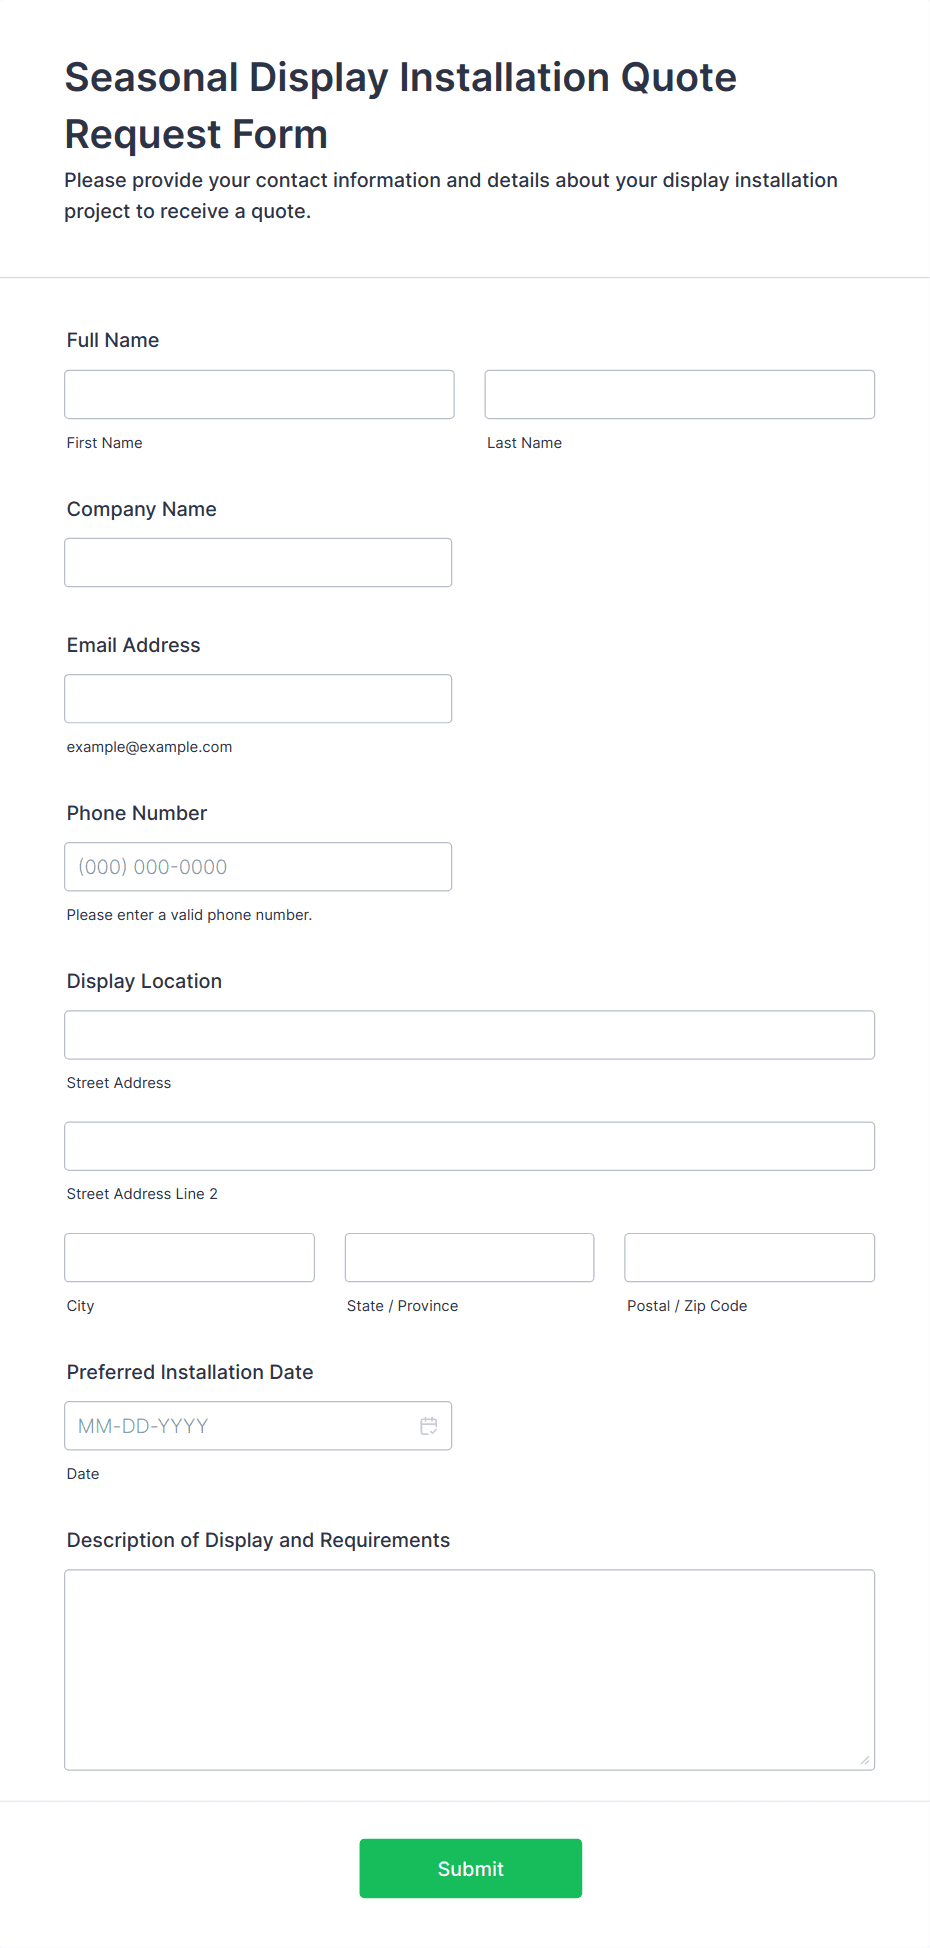930x1948 pixels.
Task: Click the Street Address field
Action: coord(470,1035)
